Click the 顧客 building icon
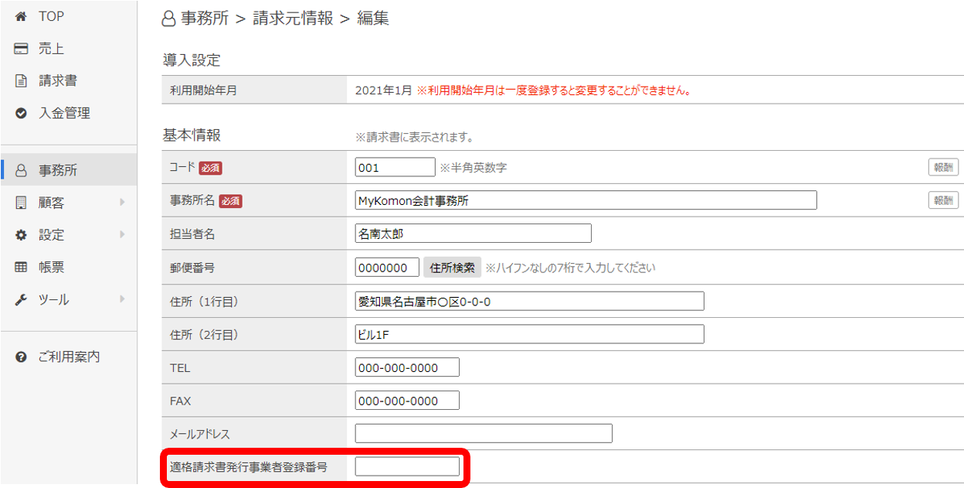 (x=20, y=203)
